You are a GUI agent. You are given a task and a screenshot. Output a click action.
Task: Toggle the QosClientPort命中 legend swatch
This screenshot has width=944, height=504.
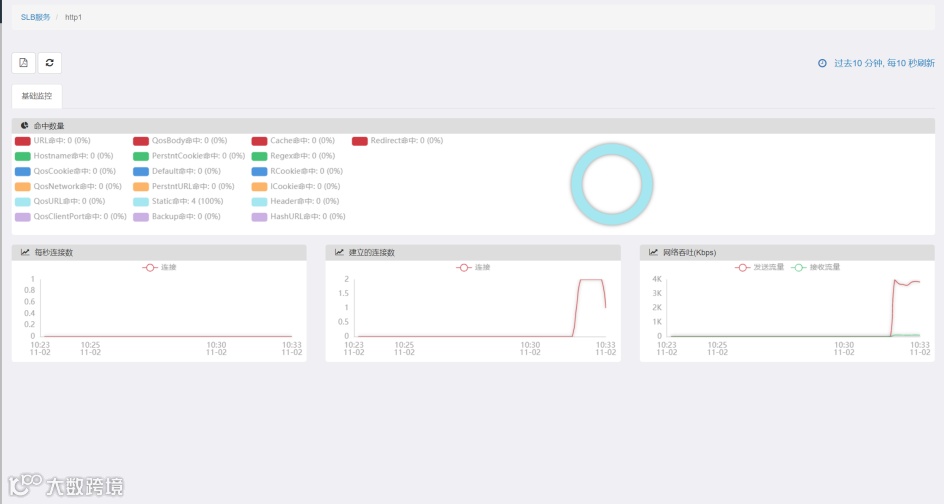[x=23, y=217]
